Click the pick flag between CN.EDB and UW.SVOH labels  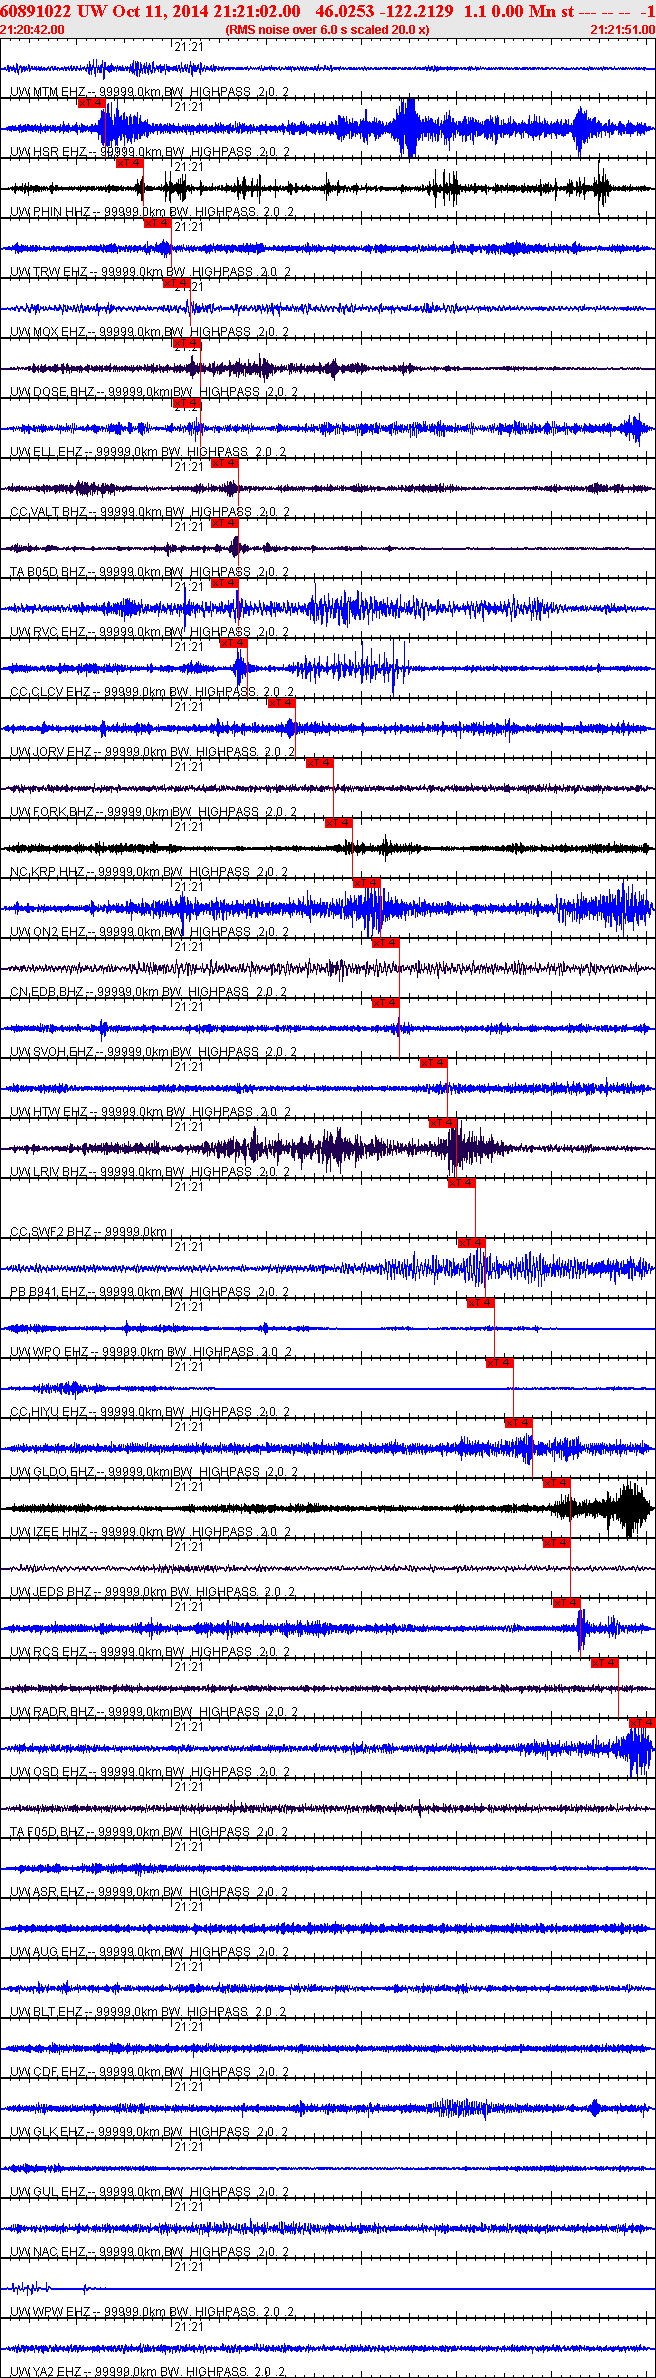(386, 1003)
